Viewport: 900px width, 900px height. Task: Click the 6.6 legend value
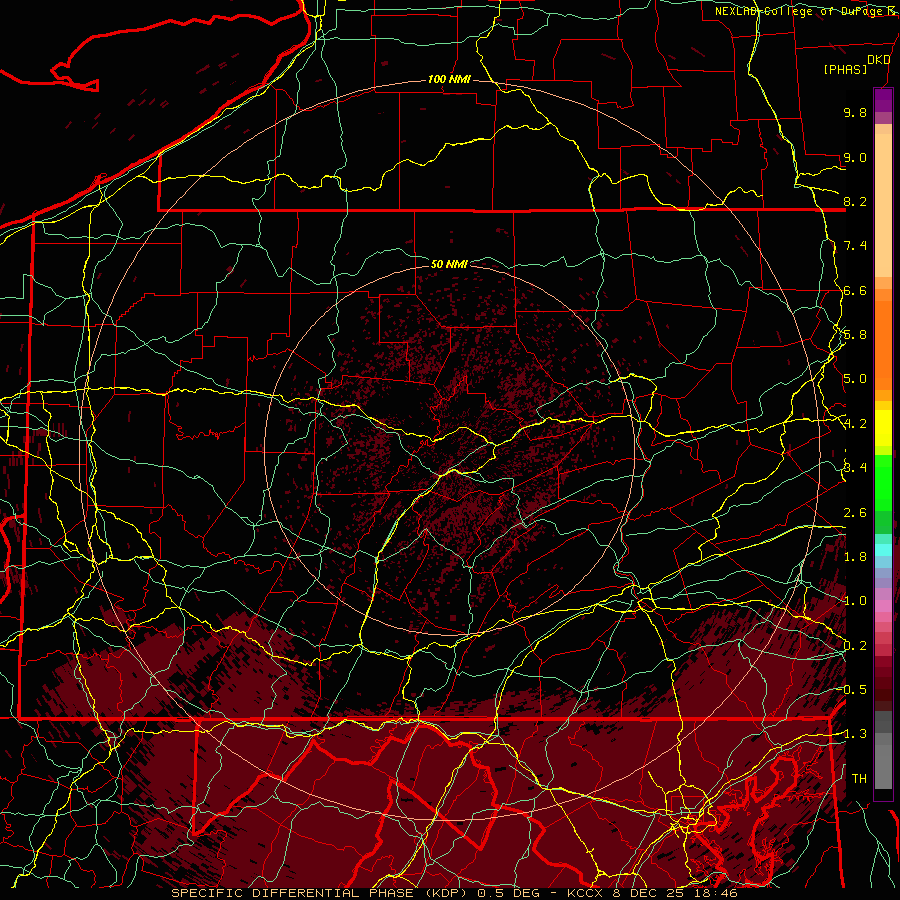(x=855, y=290)
